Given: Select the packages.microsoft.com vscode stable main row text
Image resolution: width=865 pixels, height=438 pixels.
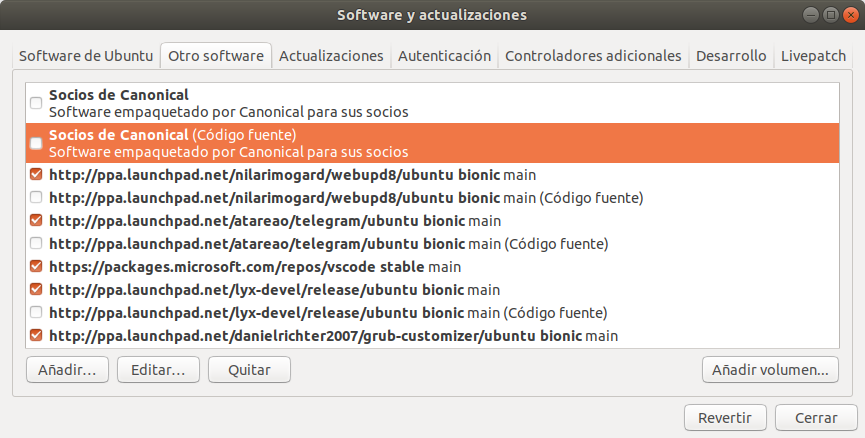Looking at the screenshot, I should click(x=255, y=266).
